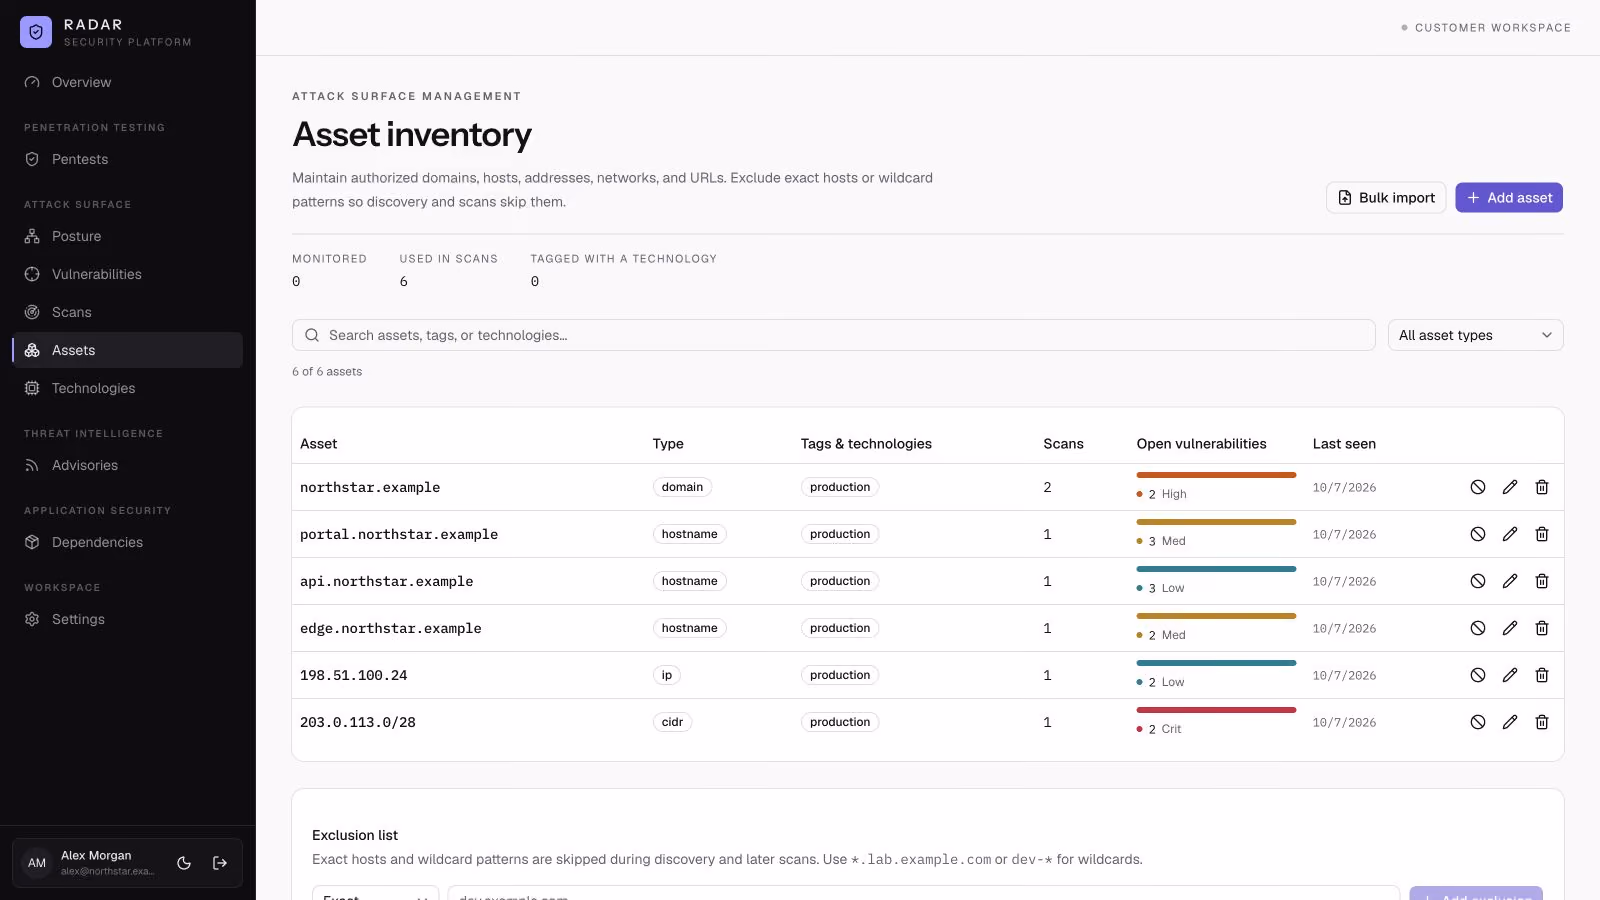This screenshot has width=1600, height=900.
Task: Navigate to Vulnerabilities
Action: [127, 274]
